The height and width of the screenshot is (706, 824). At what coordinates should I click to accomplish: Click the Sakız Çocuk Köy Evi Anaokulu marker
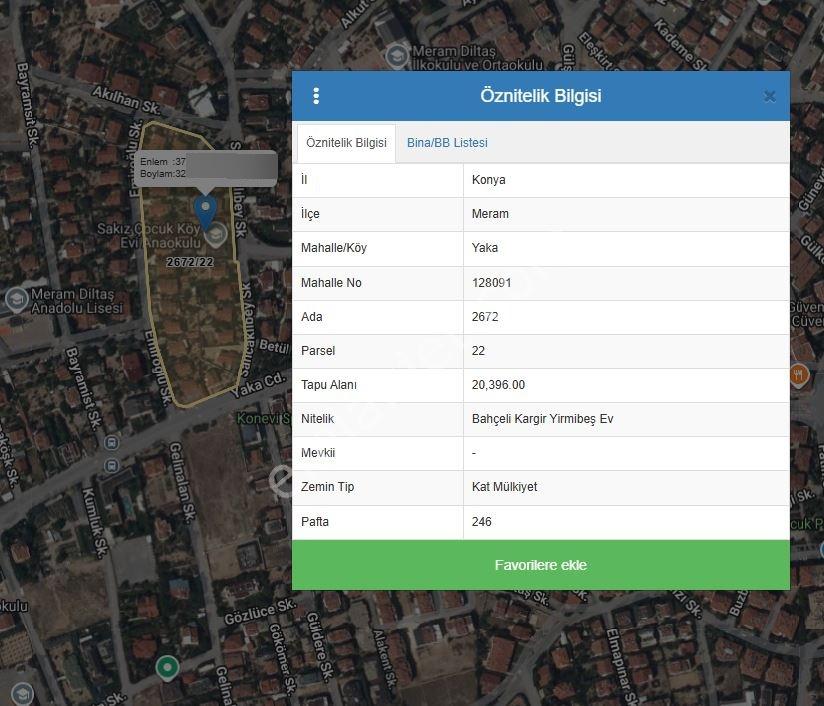click(215, 235)
